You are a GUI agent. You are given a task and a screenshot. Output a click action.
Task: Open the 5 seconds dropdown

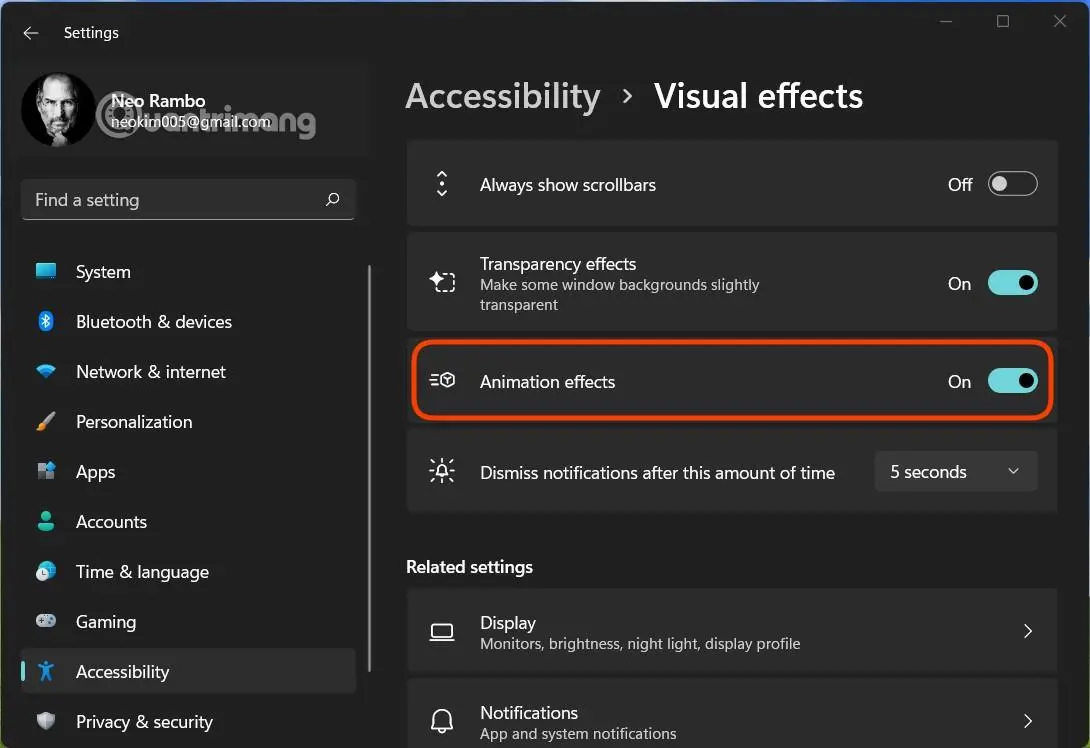click(956, 471)
